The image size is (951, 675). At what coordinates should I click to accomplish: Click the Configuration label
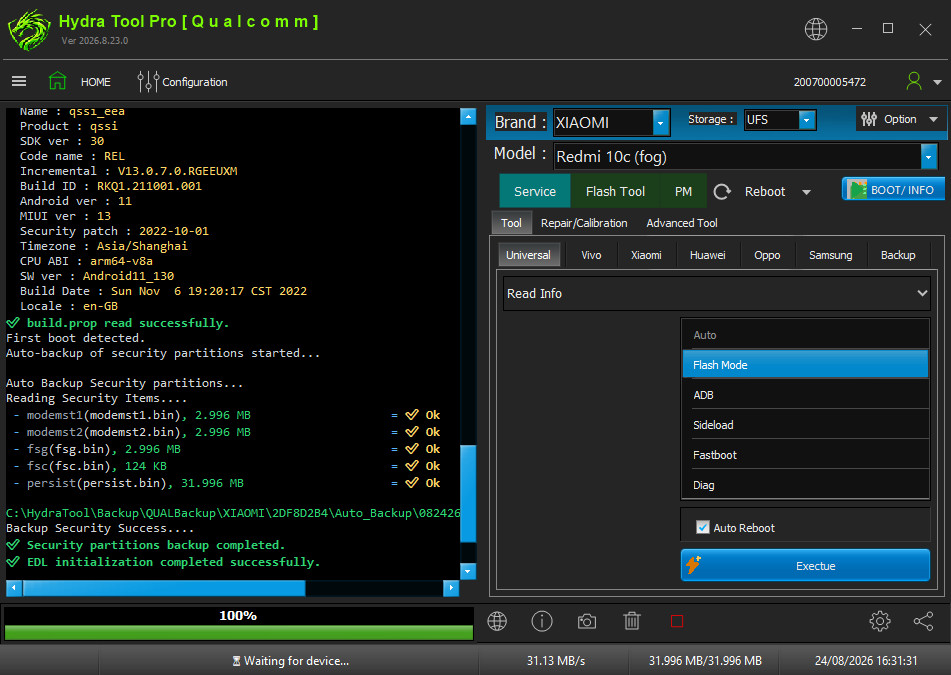click(x=195, y=82)
